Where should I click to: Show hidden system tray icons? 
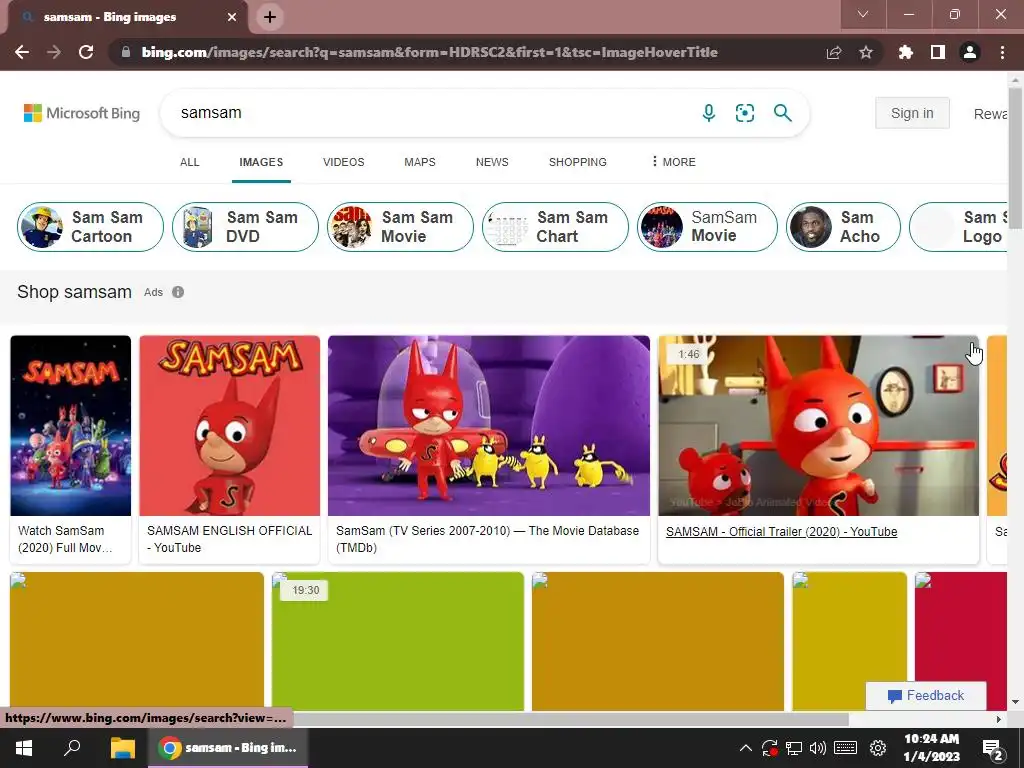(745, 748)
